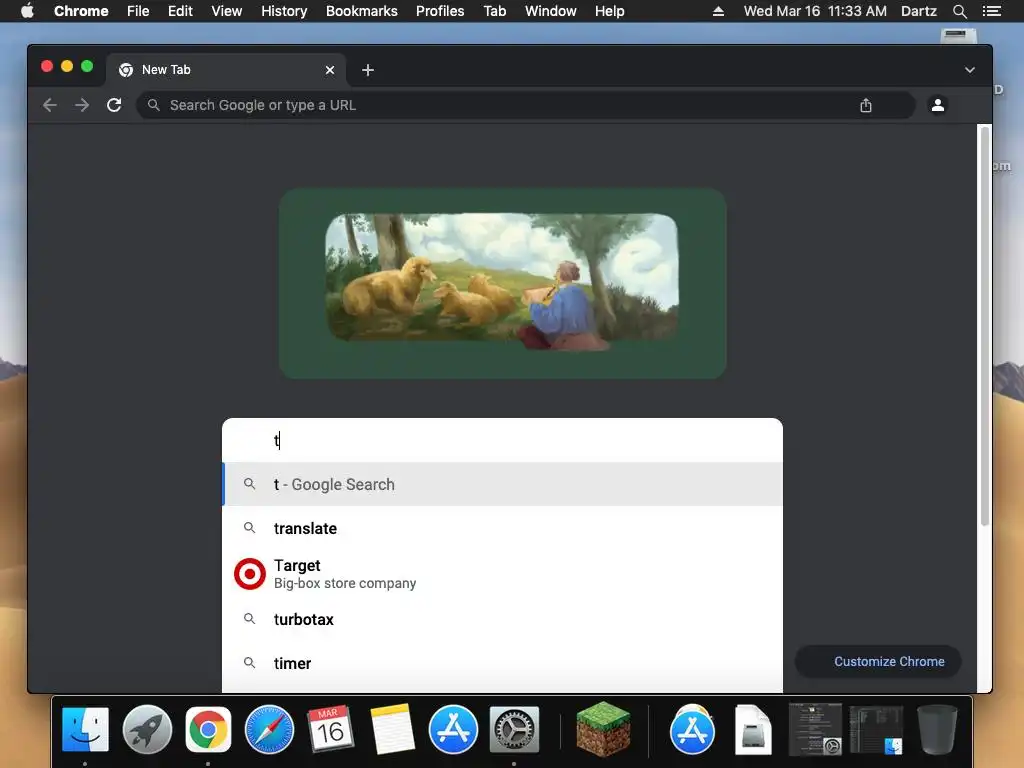Open the Chrome menu in menu bar
This screenshot has height=768, width=1024.
[x=81, y=11]
